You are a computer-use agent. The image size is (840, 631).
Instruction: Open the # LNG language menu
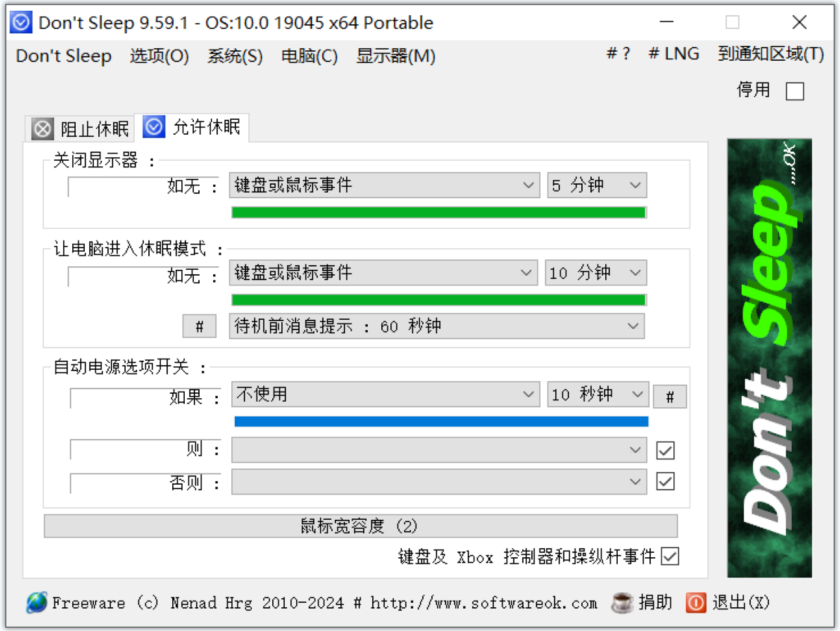point(673,54)
